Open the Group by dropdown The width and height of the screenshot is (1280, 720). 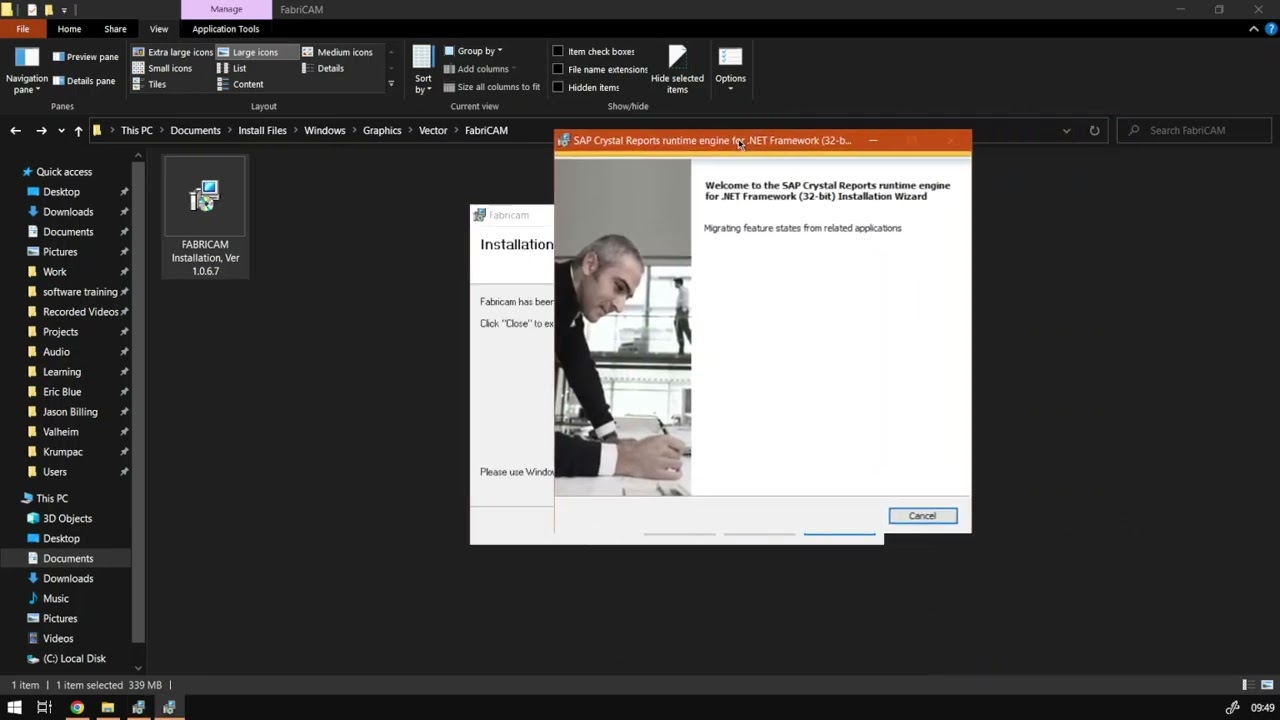pos(473,51)
